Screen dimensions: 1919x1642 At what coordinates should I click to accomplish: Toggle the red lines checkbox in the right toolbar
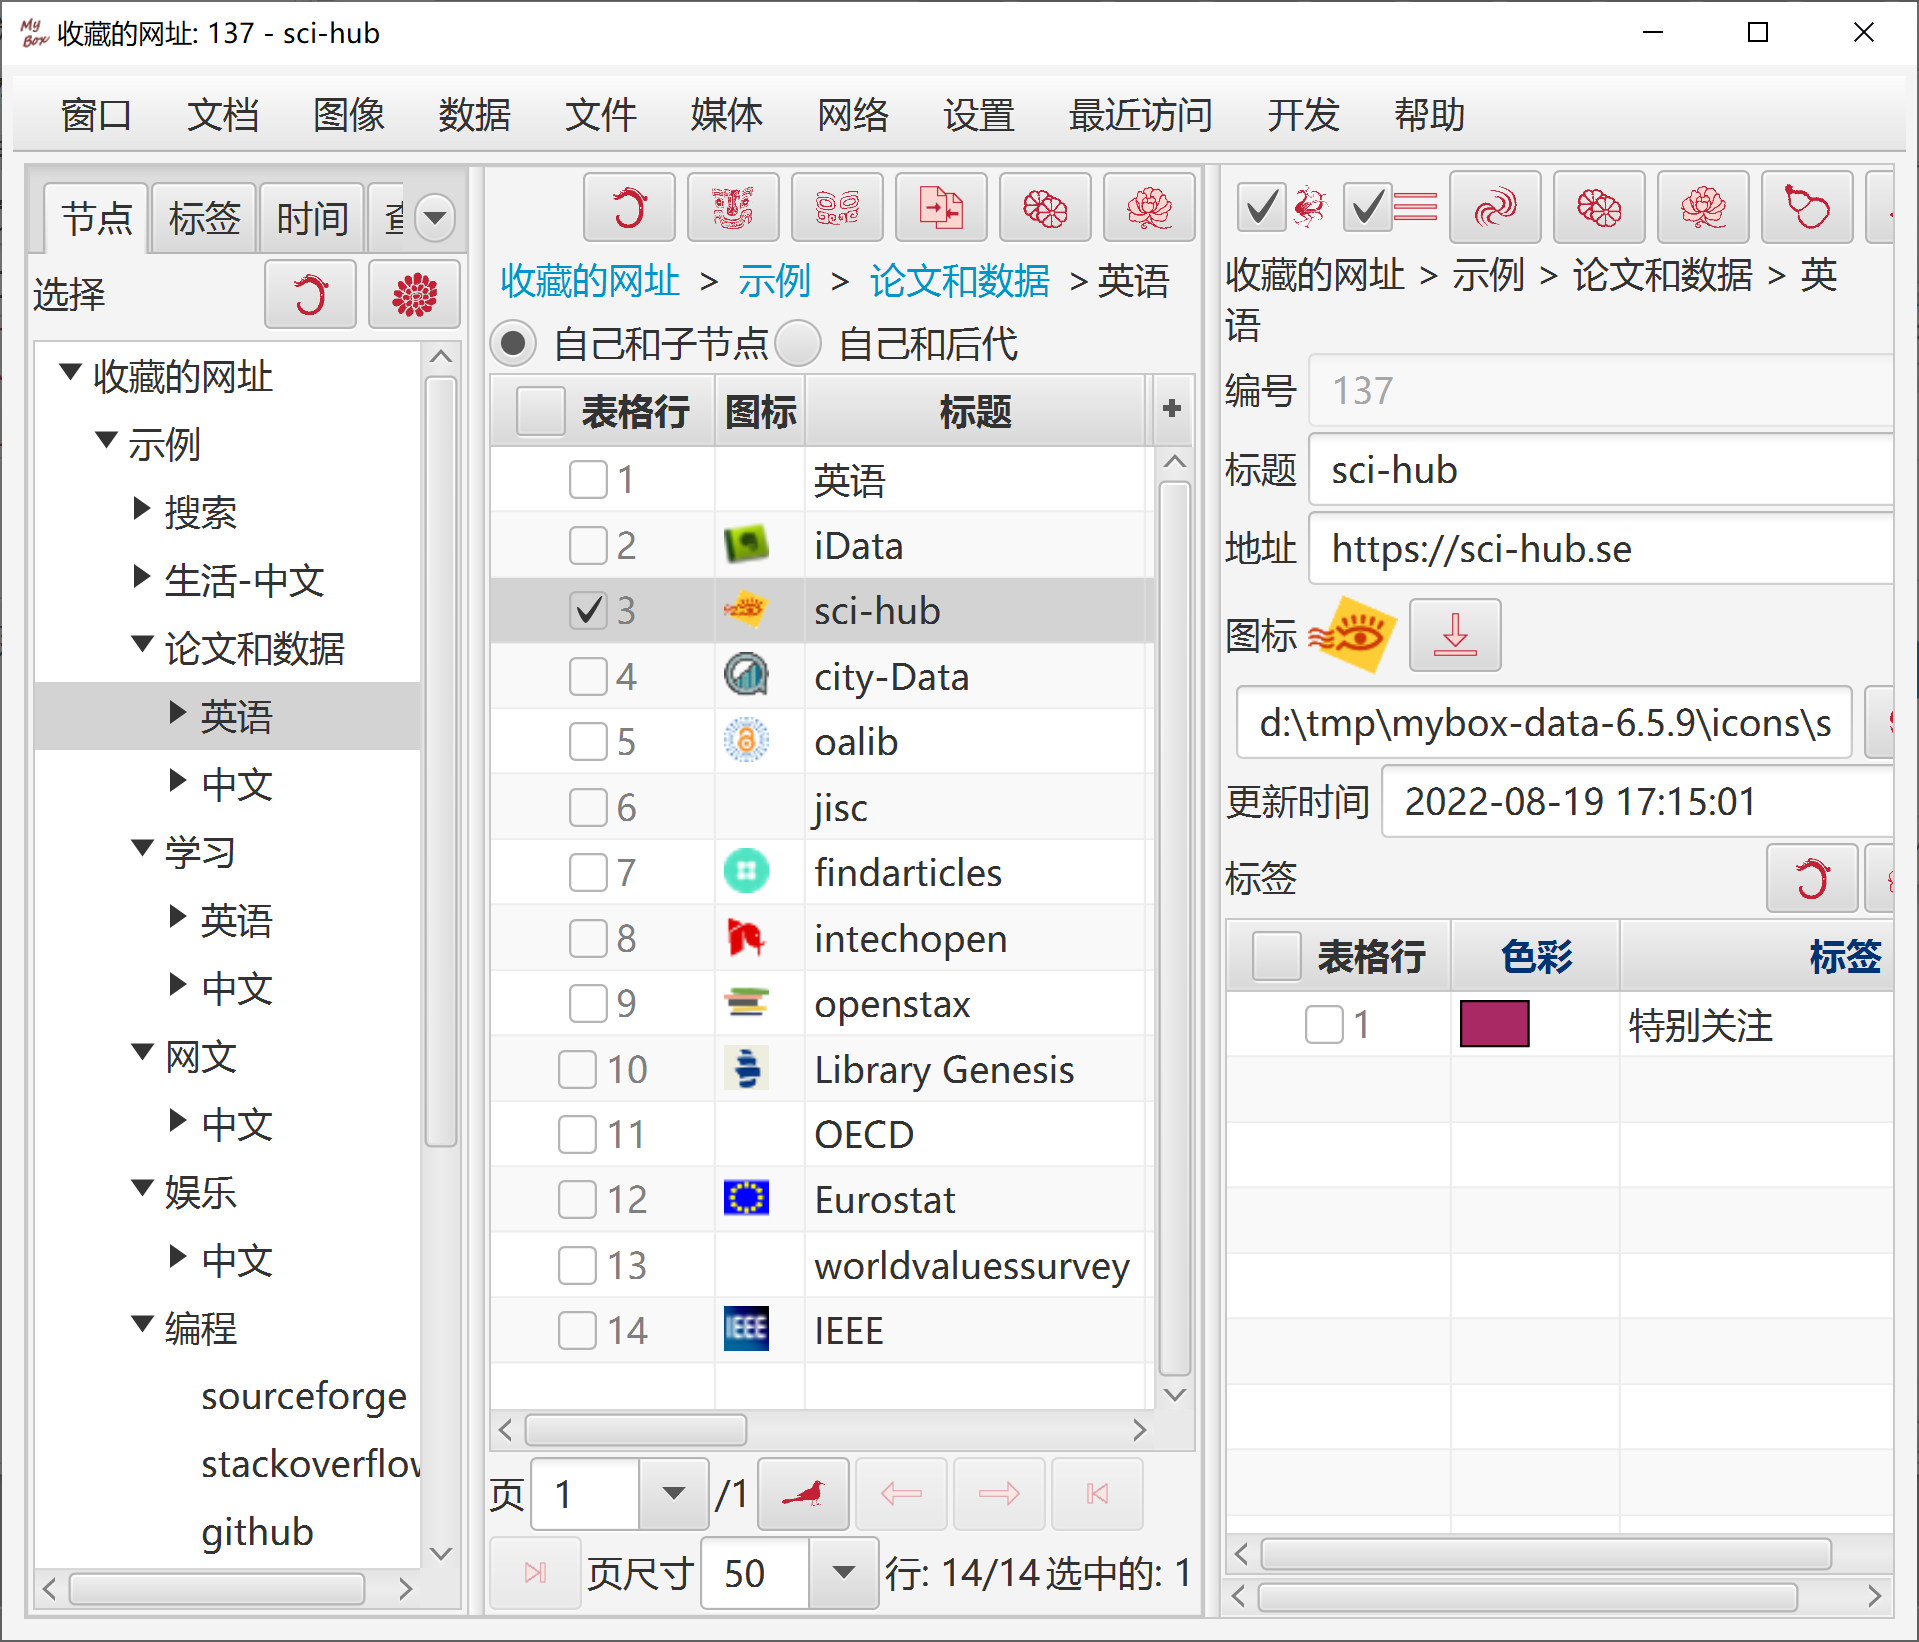[1368, 208]
